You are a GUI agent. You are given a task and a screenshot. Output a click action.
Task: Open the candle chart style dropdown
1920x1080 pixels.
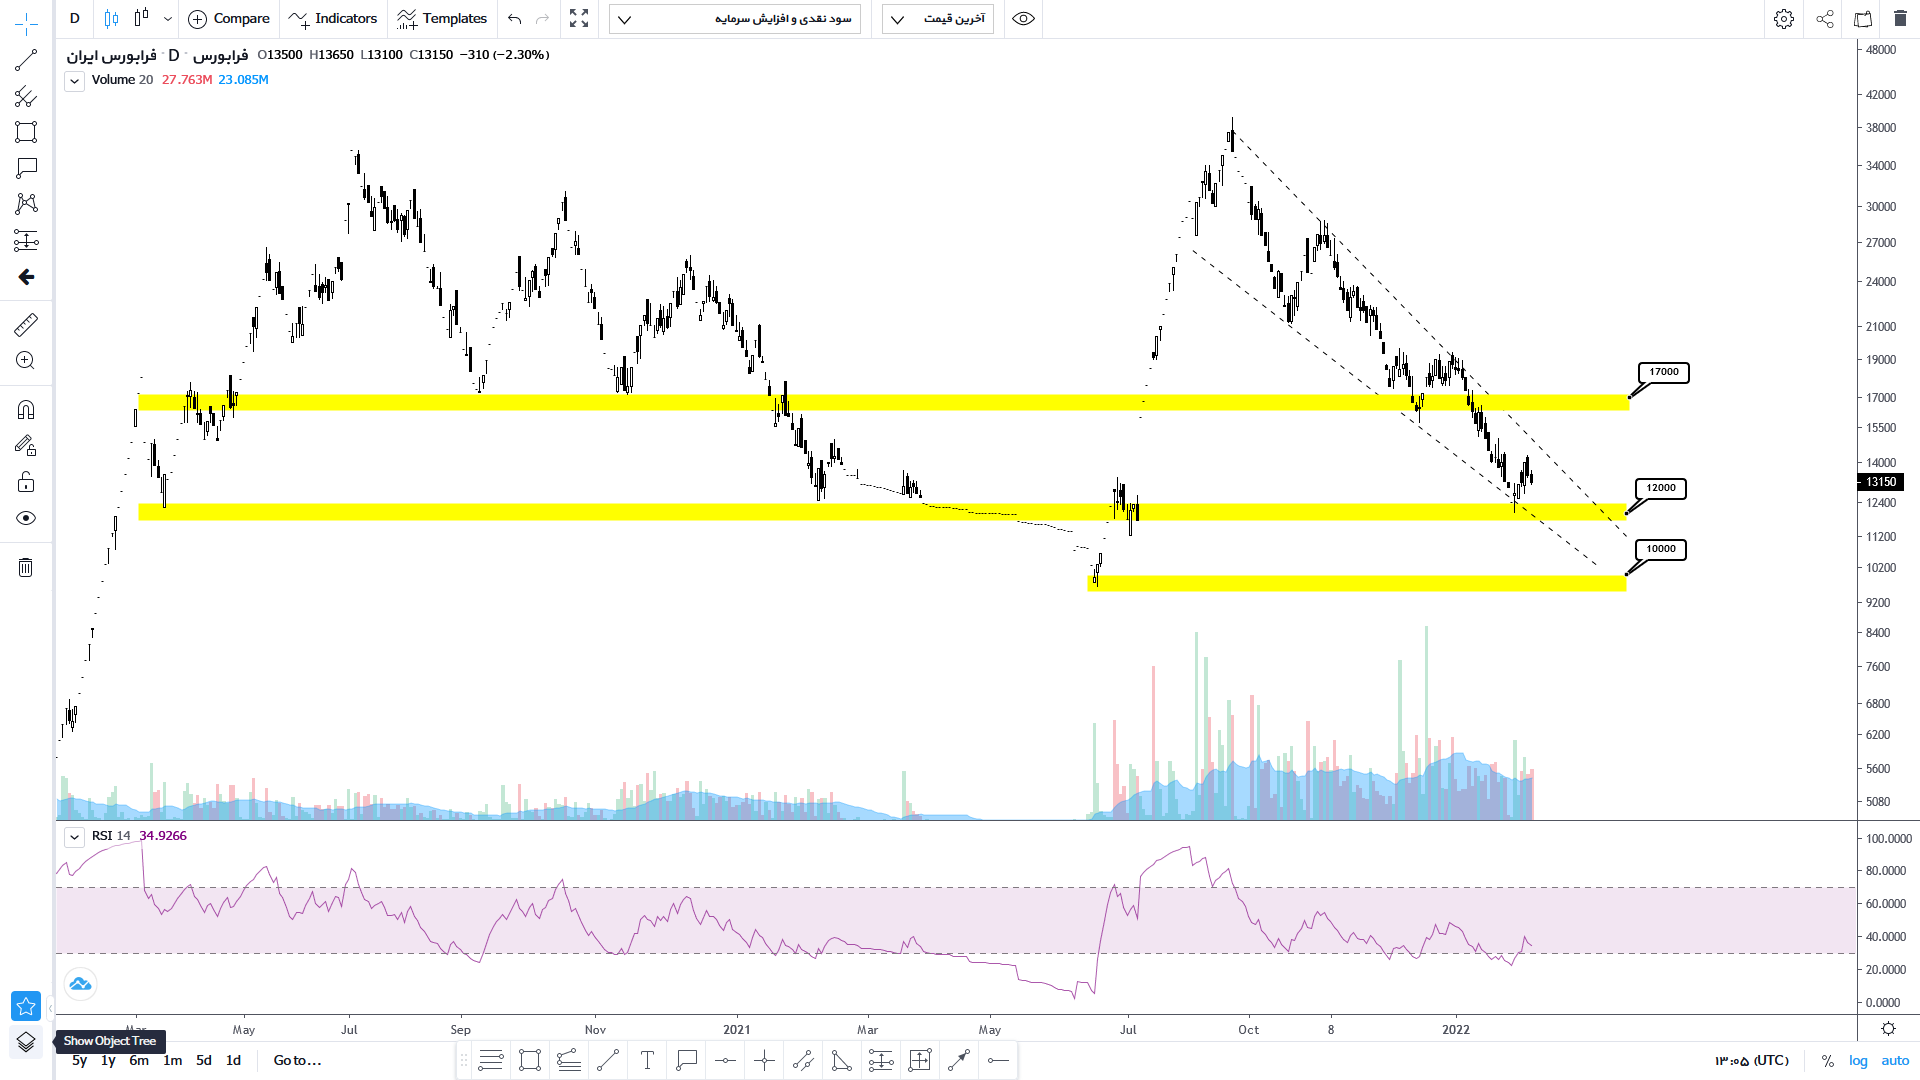click(x=167, y=19)
